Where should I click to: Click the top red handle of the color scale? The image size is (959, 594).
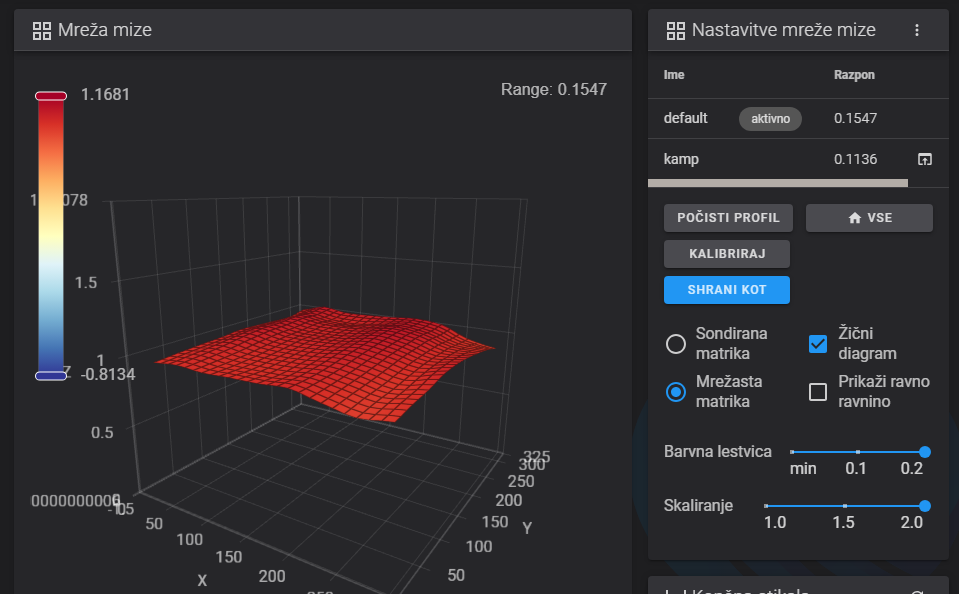[51, 96]
